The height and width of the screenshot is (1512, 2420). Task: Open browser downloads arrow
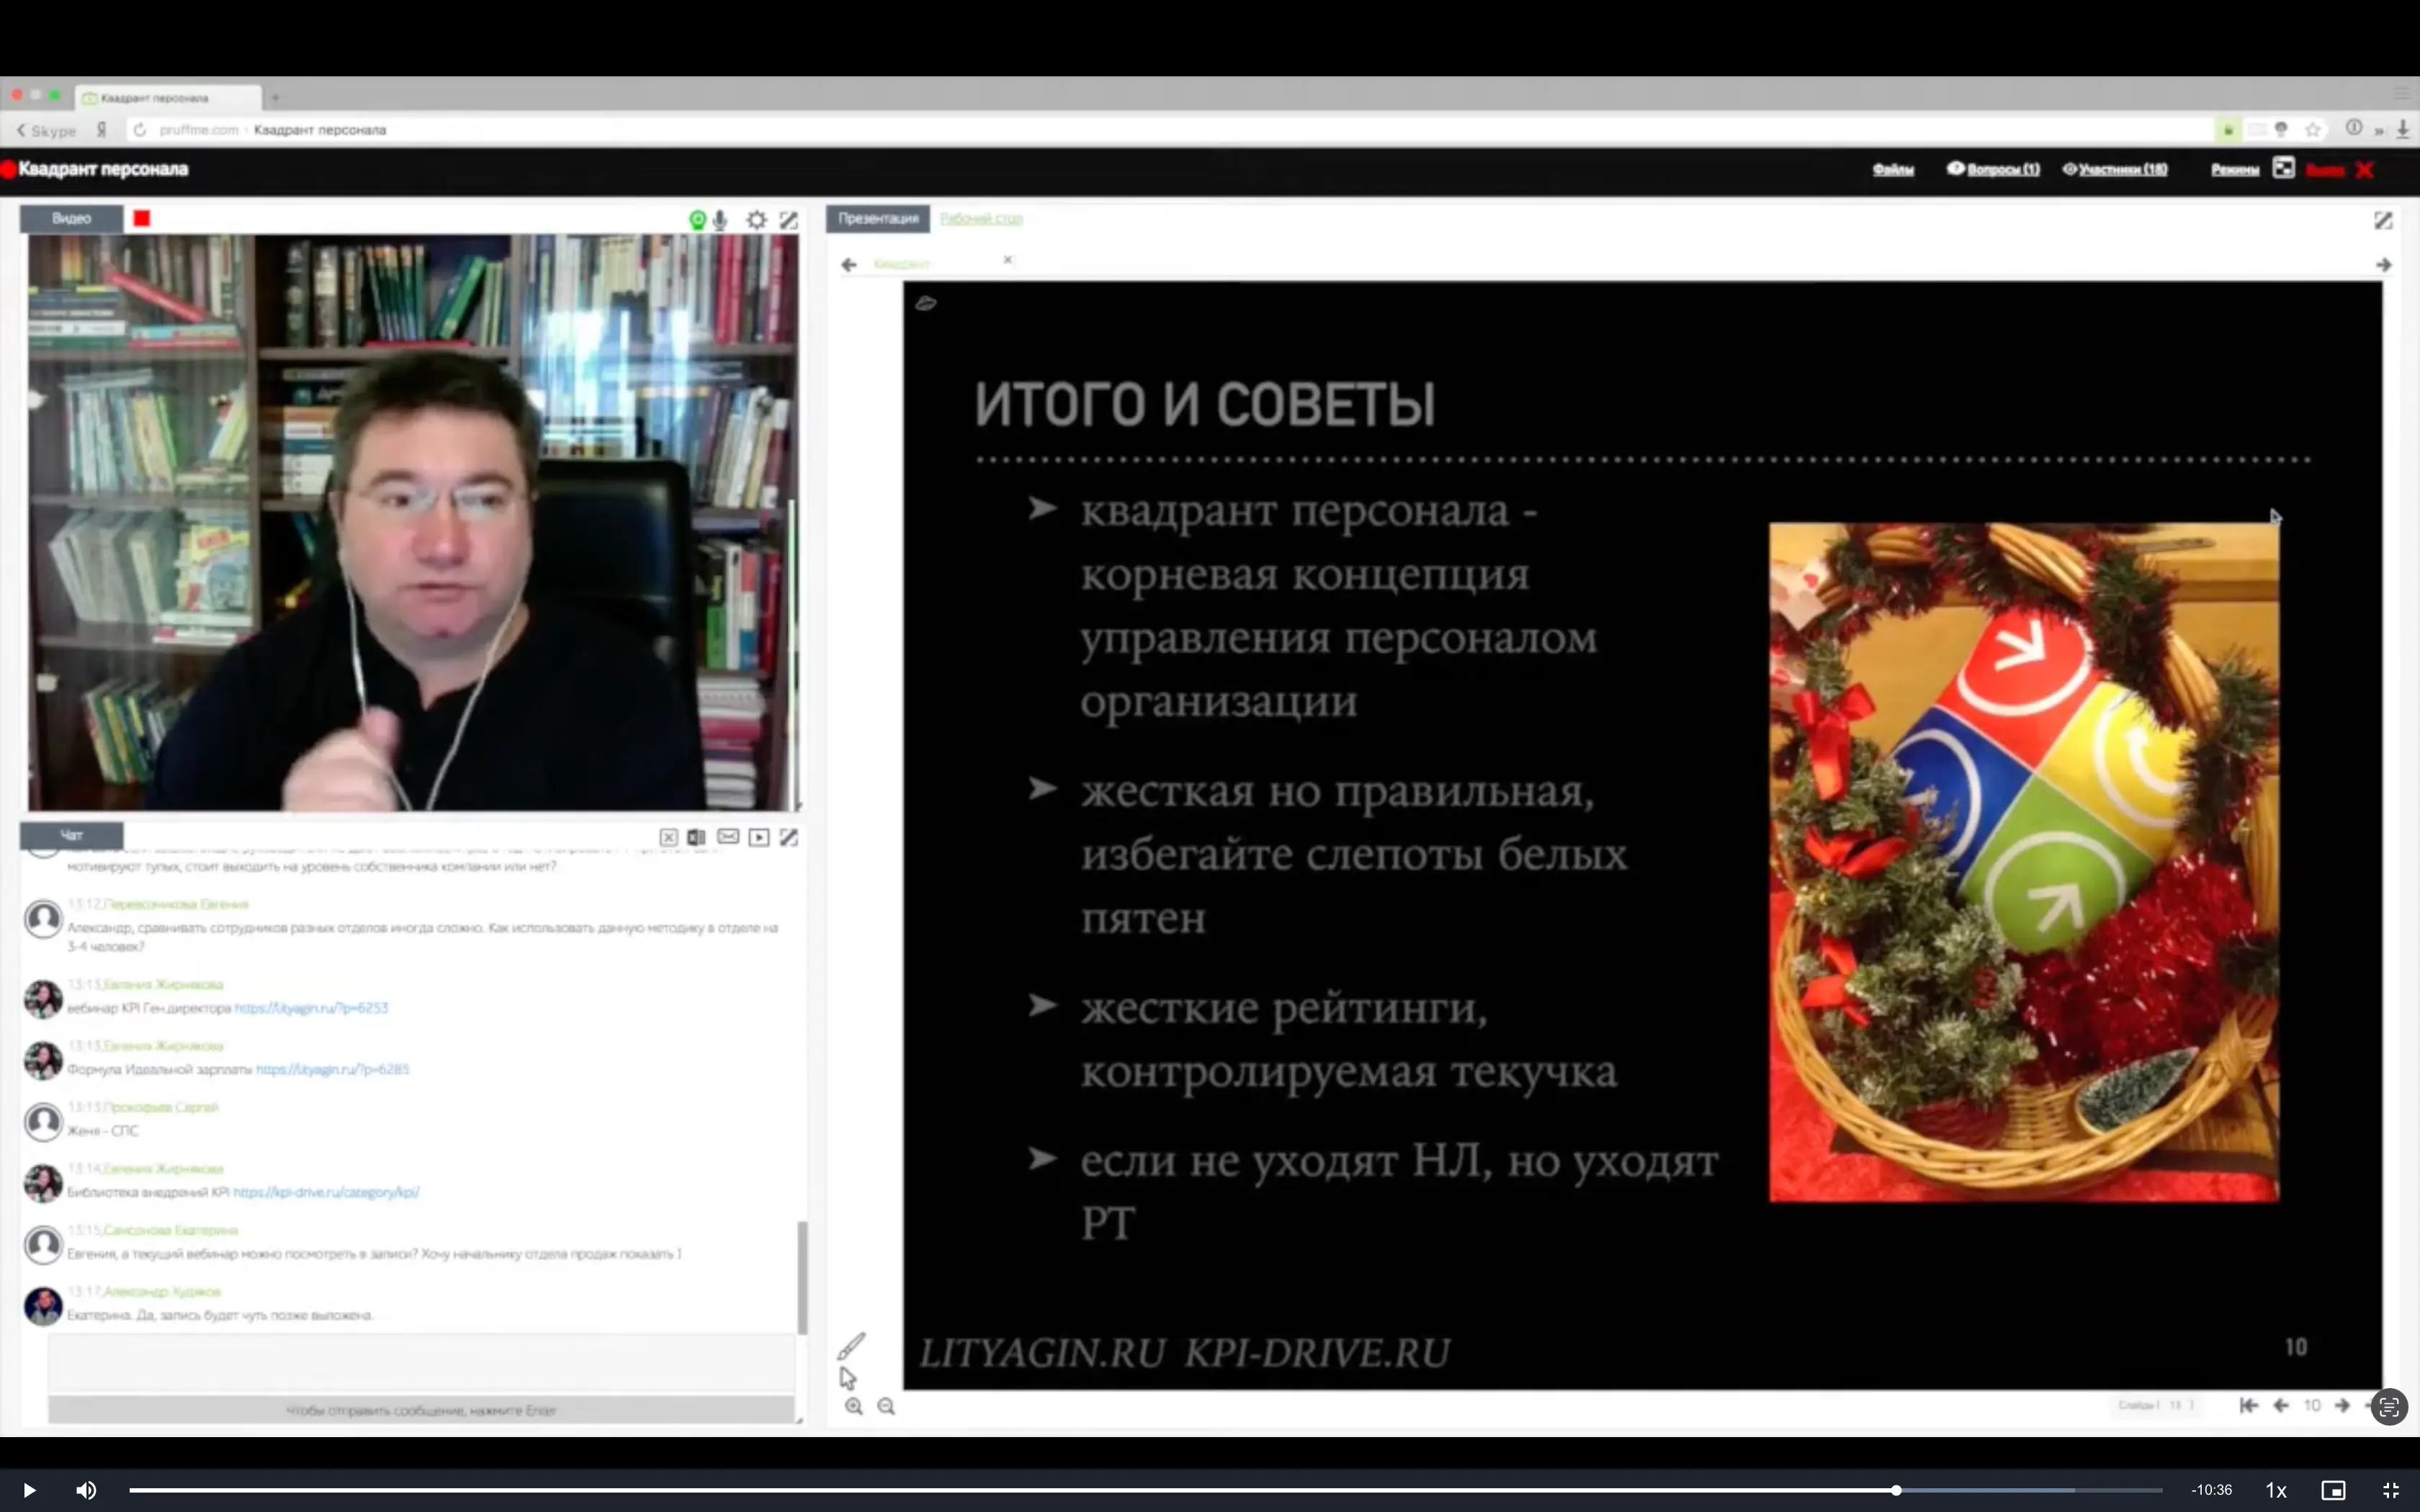[x=2403, y=129]
